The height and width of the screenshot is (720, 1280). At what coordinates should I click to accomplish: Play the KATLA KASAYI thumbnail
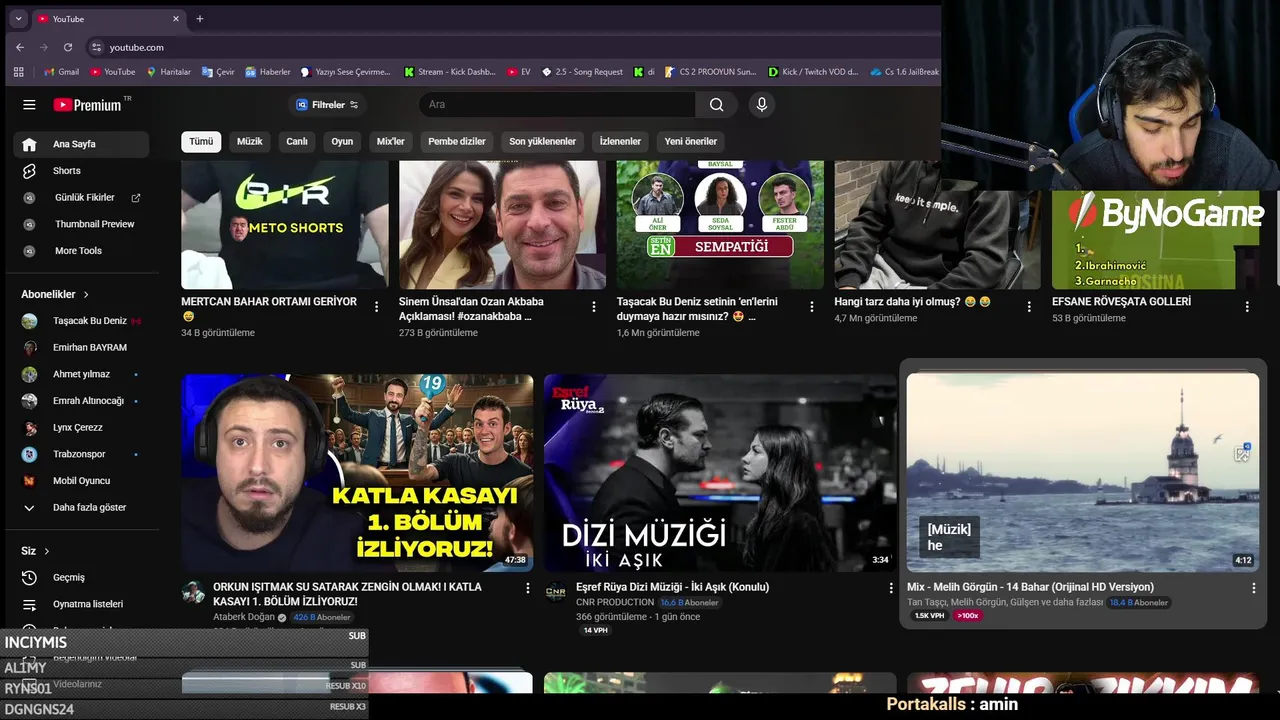(357, 472)
